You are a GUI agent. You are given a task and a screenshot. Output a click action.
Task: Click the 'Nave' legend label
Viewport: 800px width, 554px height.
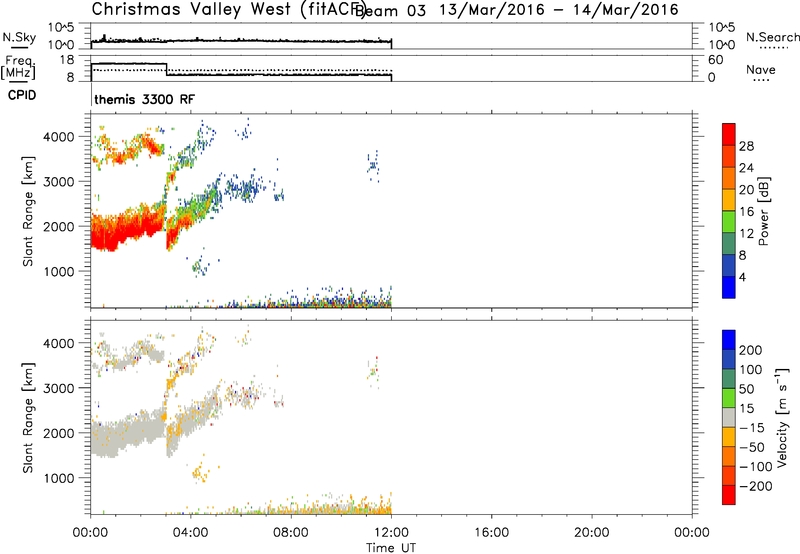tap(760, 69)
